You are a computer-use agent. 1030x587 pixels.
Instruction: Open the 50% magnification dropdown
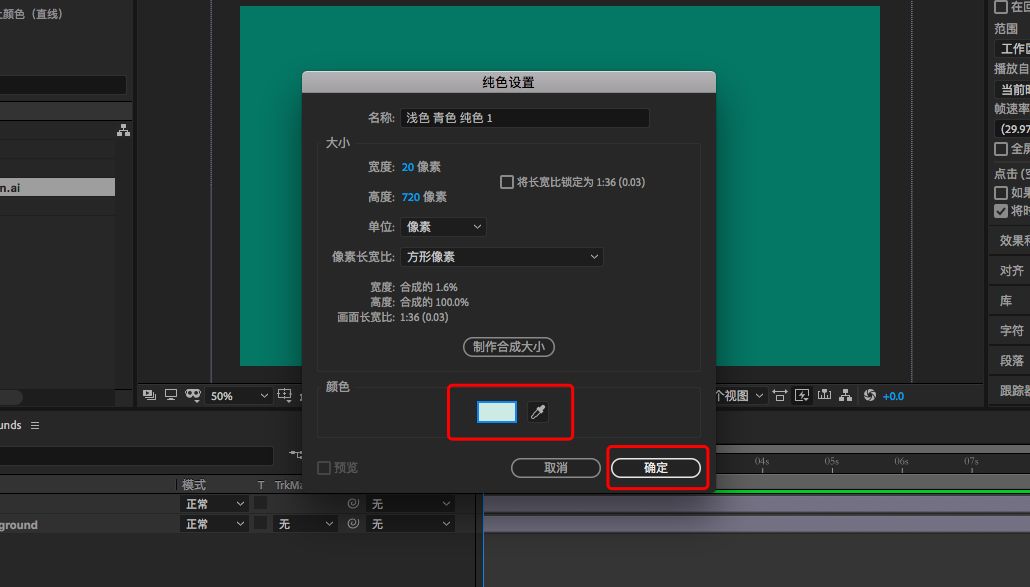(x=238, y=395)
